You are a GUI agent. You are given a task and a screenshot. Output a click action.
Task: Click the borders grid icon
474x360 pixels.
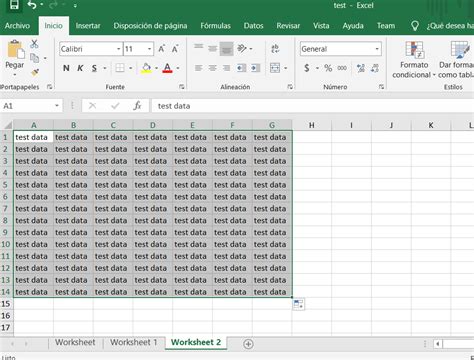120,68
